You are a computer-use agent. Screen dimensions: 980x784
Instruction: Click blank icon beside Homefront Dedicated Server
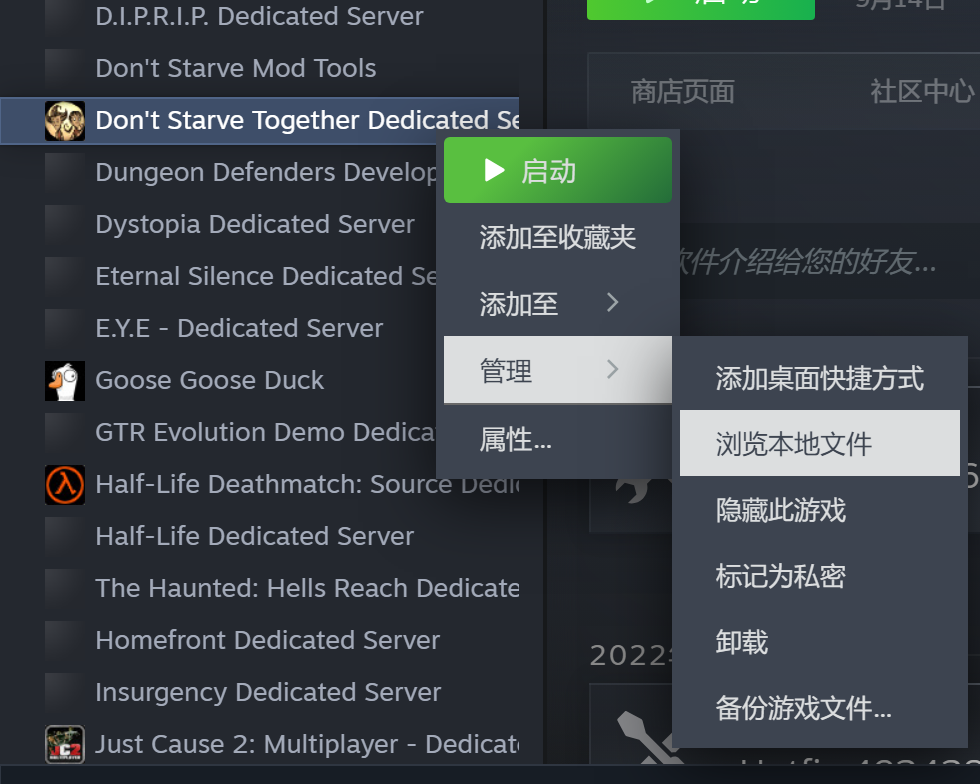pyautogui.click(x=65, y=640)
